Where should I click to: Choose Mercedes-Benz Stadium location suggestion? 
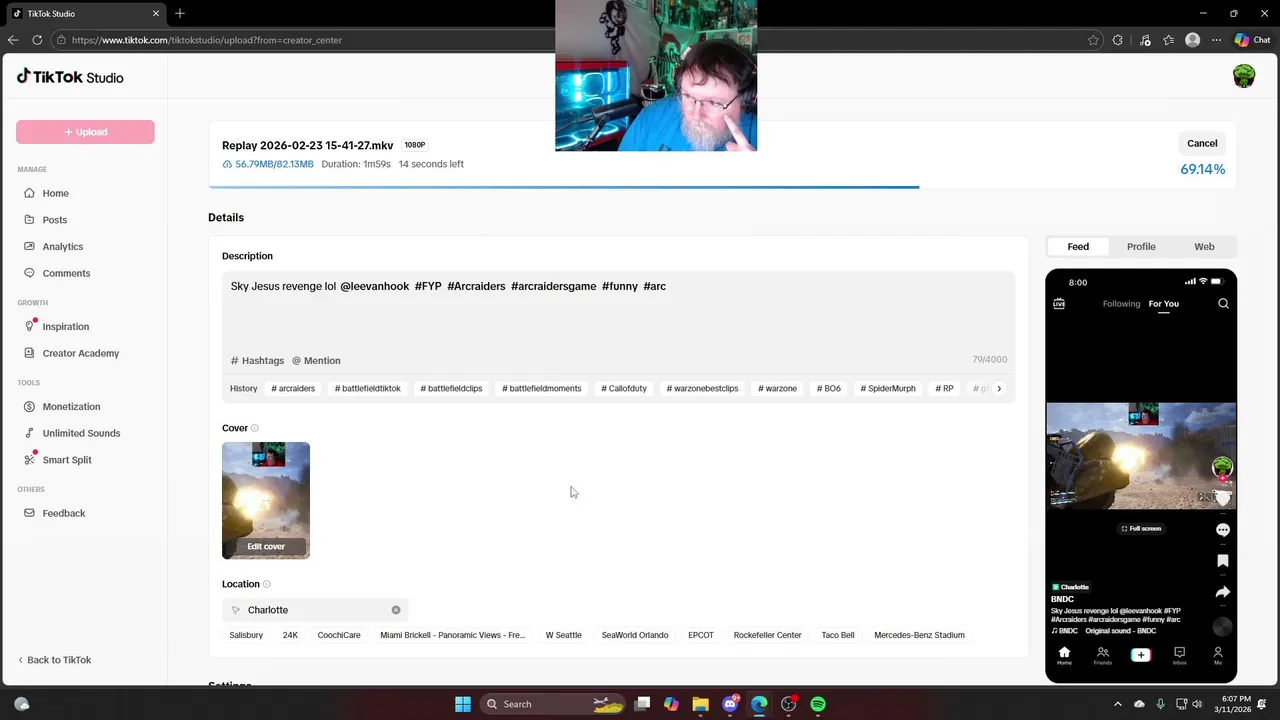click(919, 635)
